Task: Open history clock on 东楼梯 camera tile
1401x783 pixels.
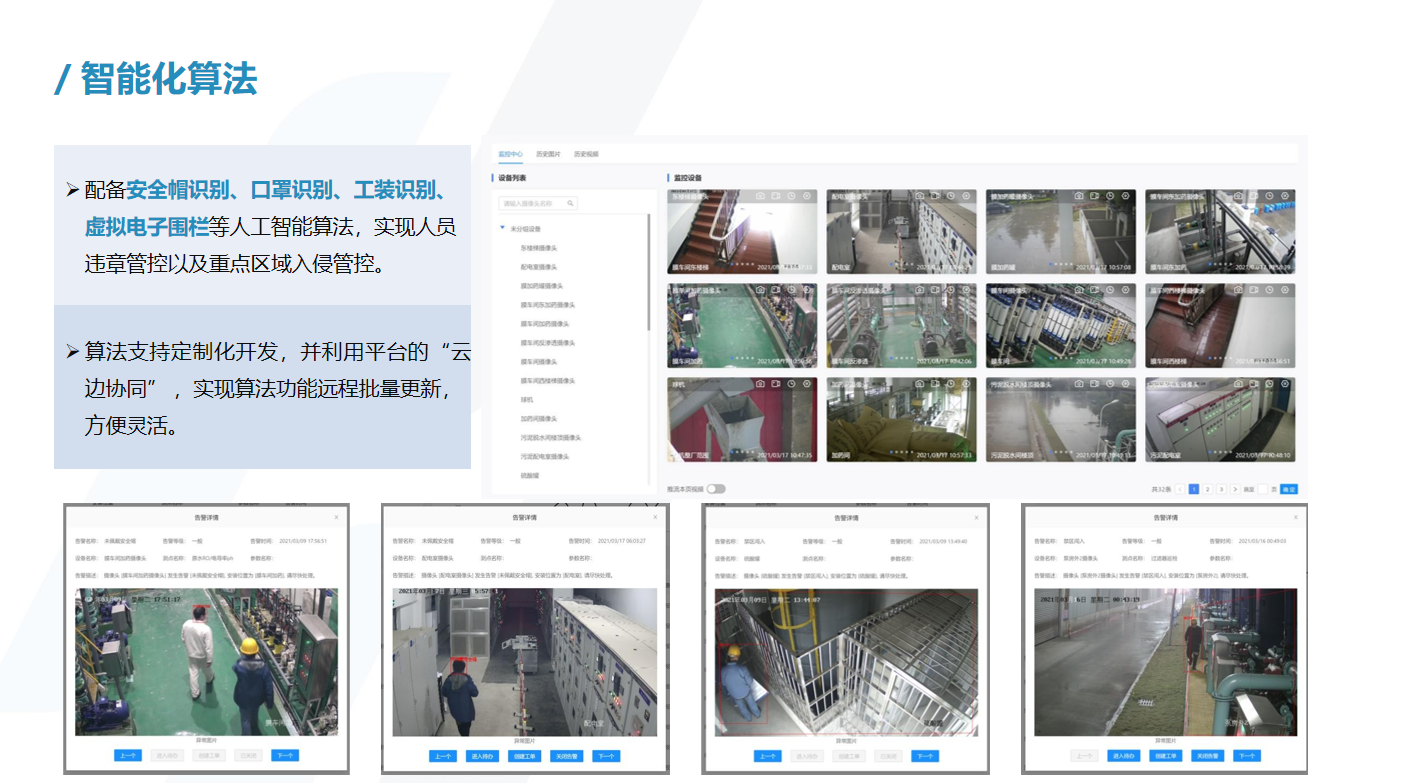Action: click(791, 196)
